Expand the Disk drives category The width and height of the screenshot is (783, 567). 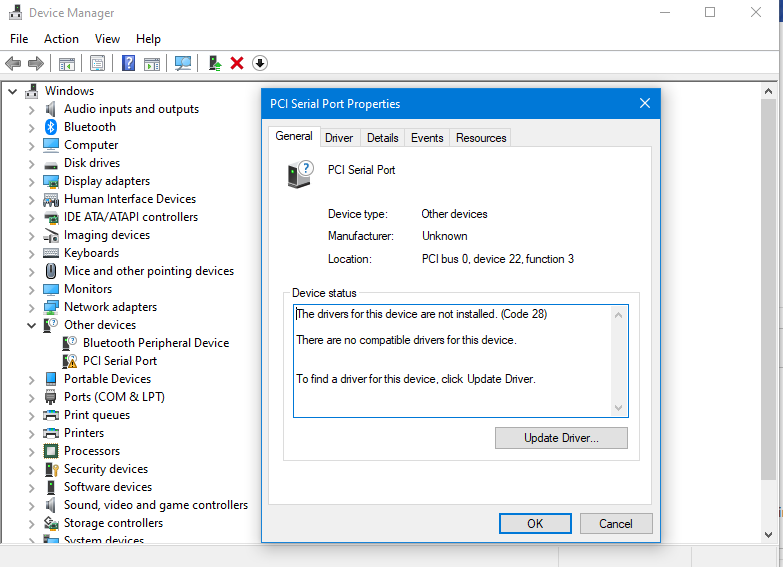click(x=31, y=164)
